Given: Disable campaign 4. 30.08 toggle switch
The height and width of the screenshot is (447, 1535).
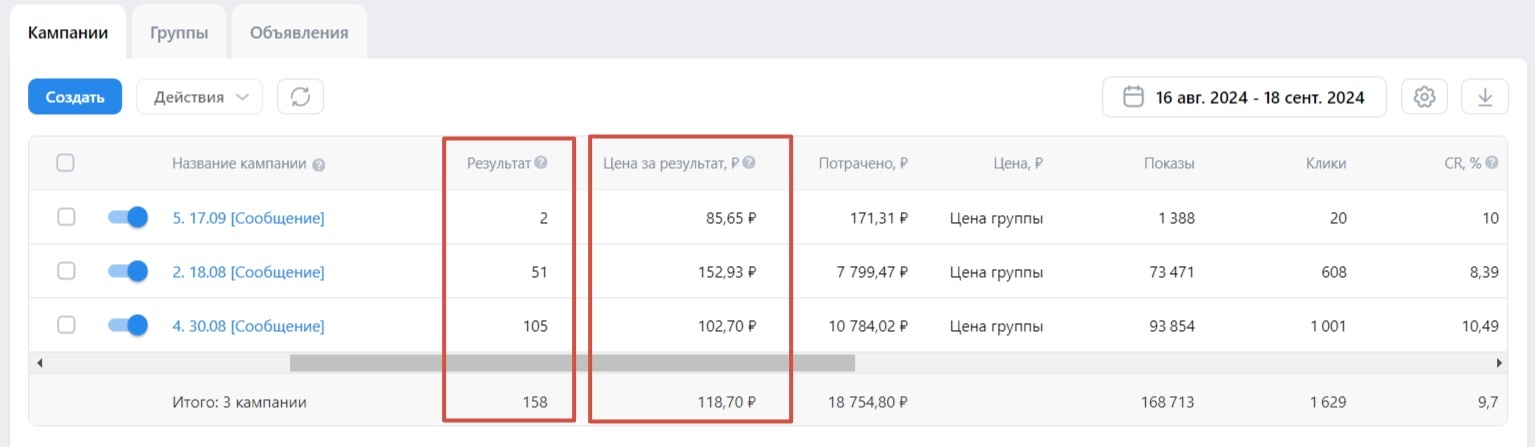Looking at the screenshot, I should [127, 325].
